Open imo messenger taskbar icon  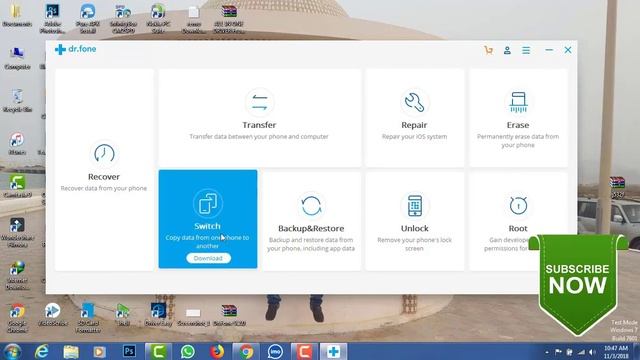pyautogui.click(x=276, y=351)
